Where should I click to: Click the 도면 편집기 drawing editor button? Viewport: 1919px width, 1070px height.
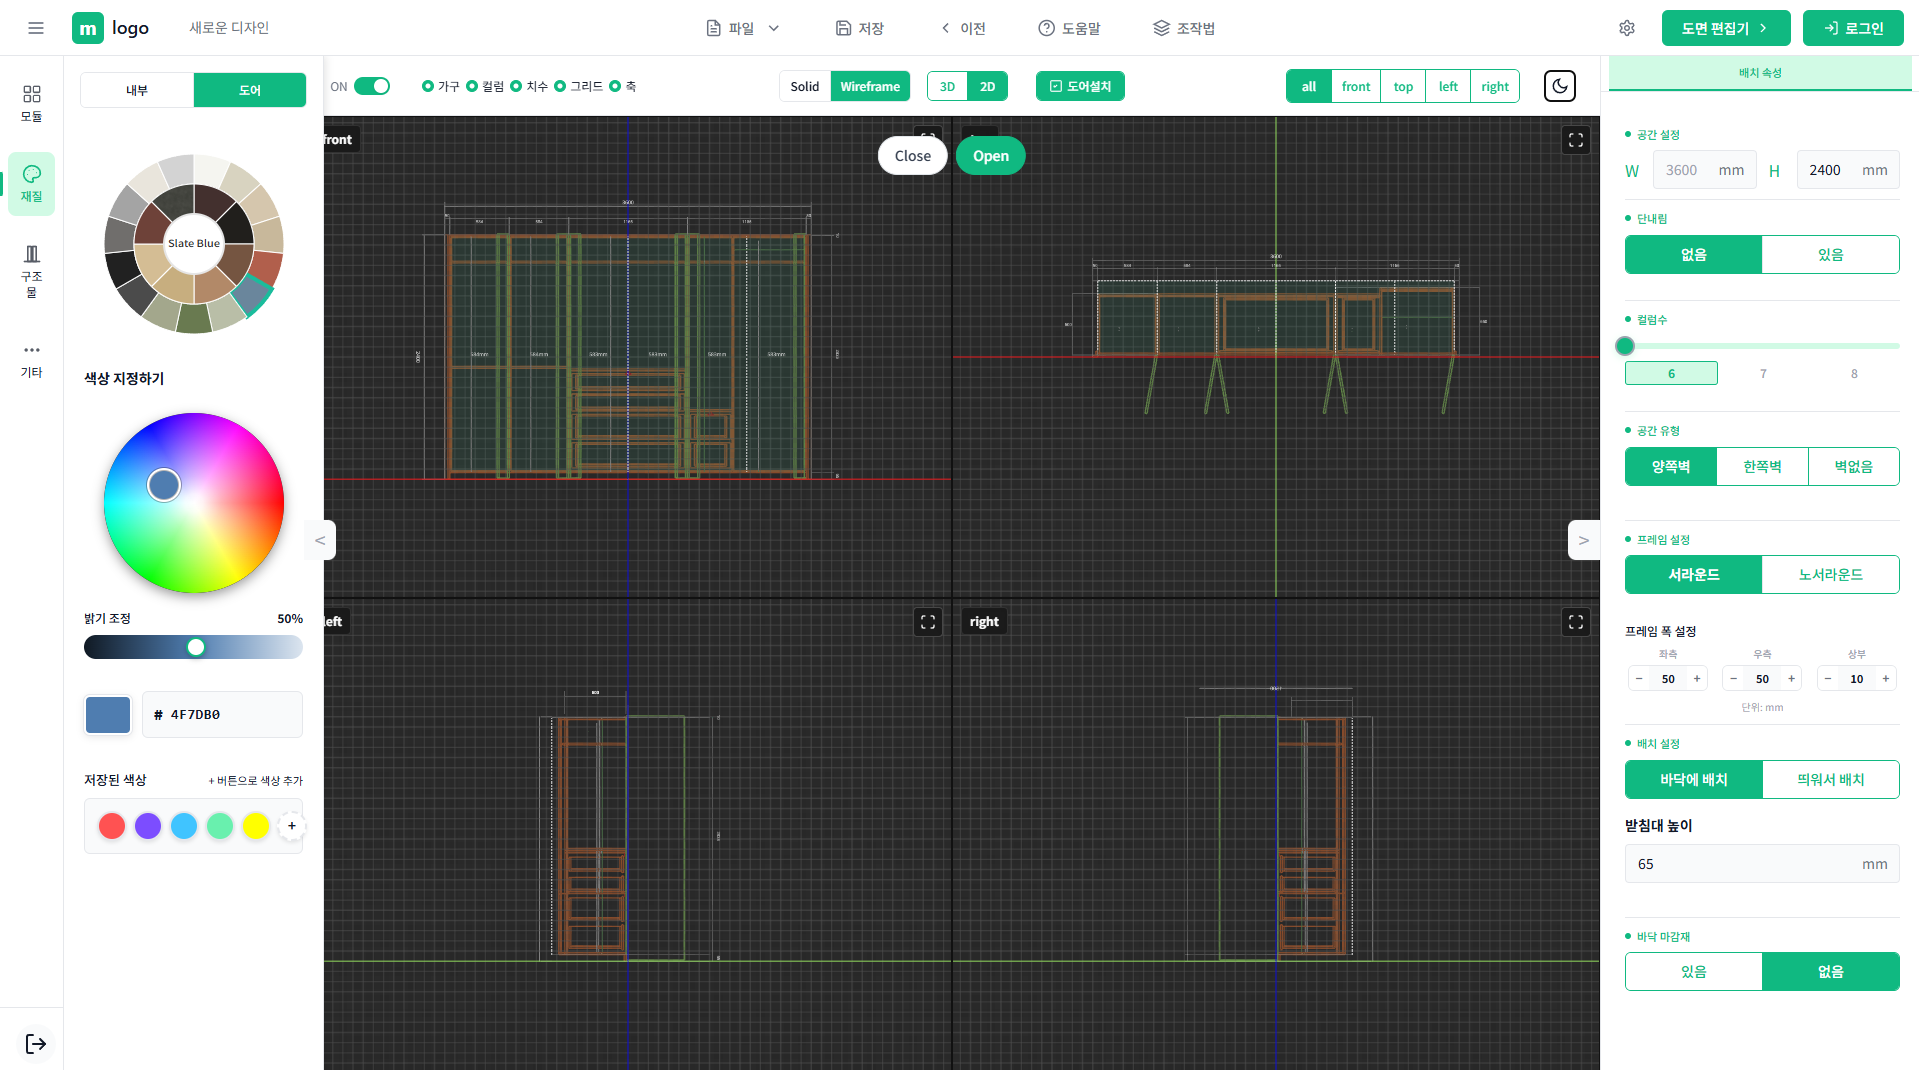click(1726, 28)
